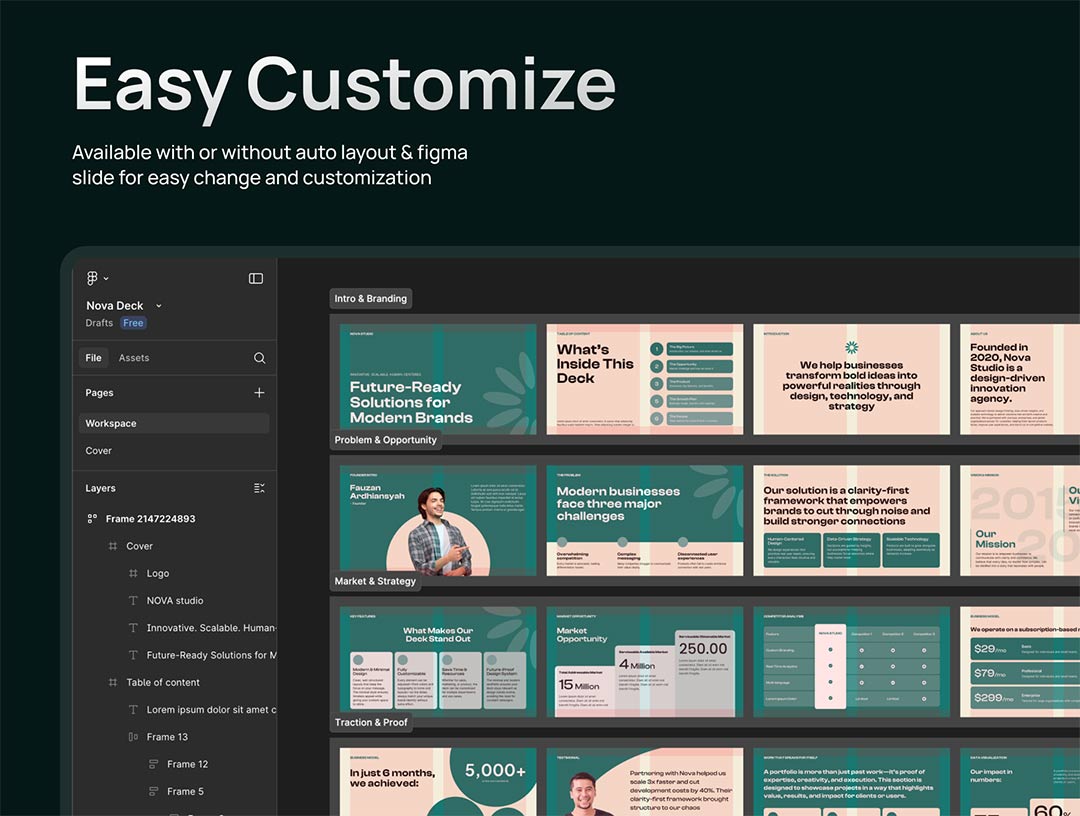This screenshot has height=816, width=1080.
Task: Switch to the File tab
Action: [93, 358]
